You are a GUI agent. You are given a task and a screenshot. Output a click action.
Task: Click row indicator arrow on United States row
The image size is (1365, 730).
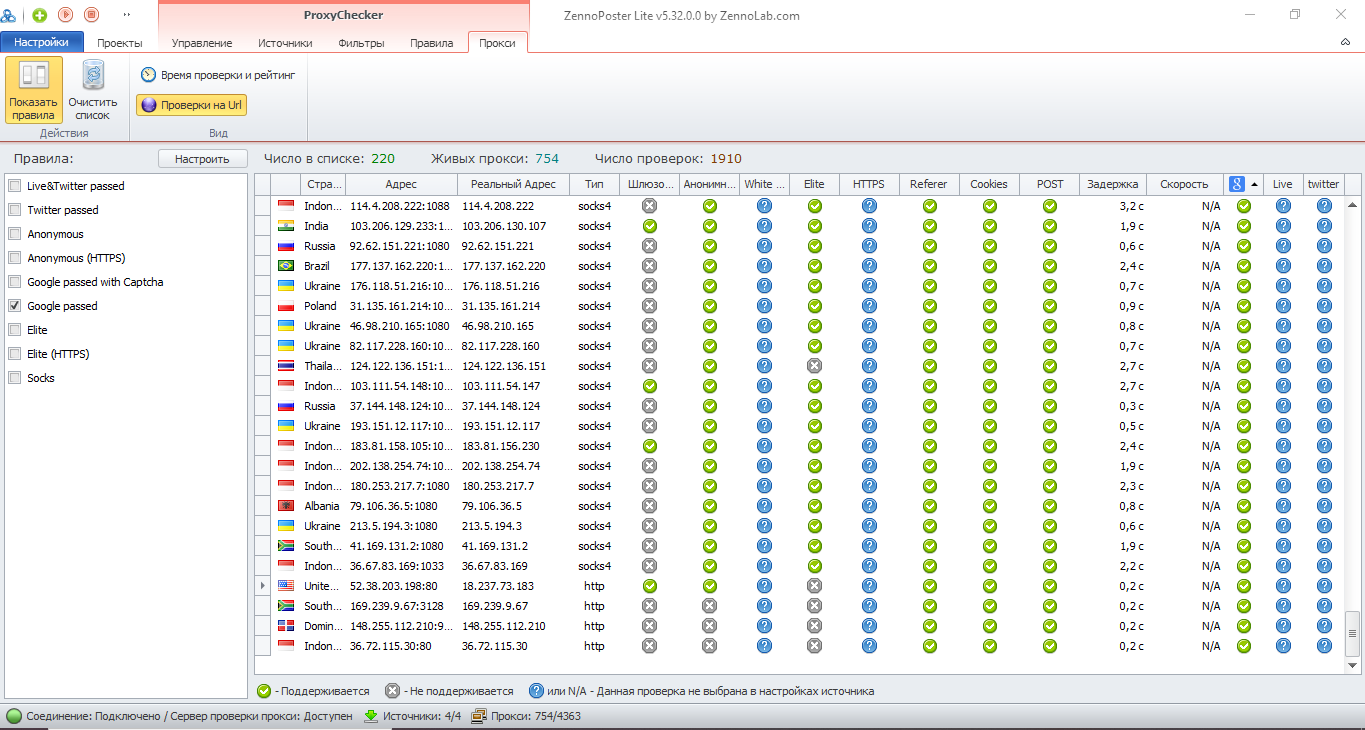[x=263, y=586]
